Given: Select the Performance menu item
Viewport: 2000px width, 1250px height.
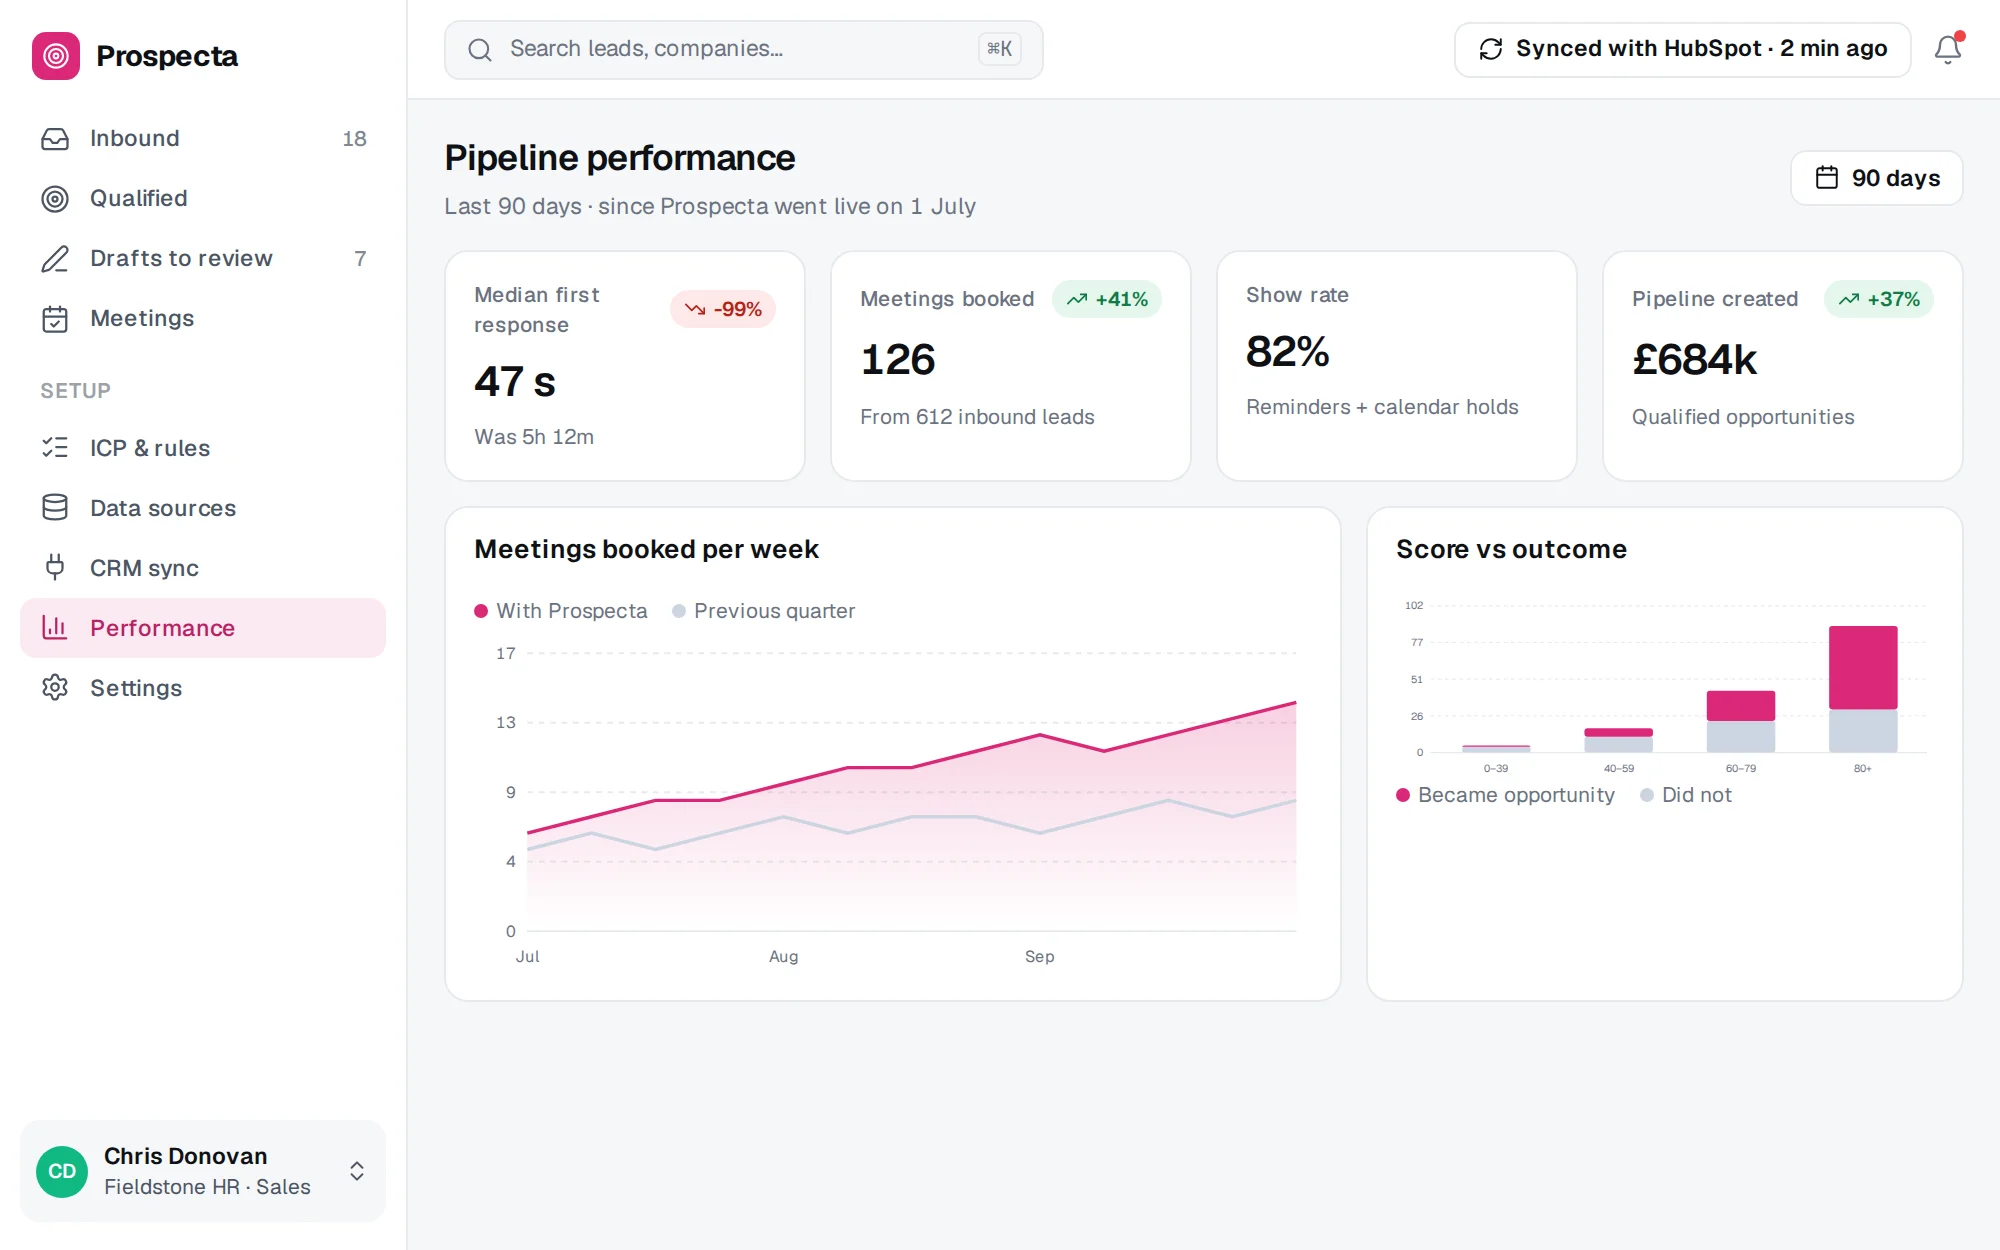Looking at the screenshot, I should tap(203, 628).
